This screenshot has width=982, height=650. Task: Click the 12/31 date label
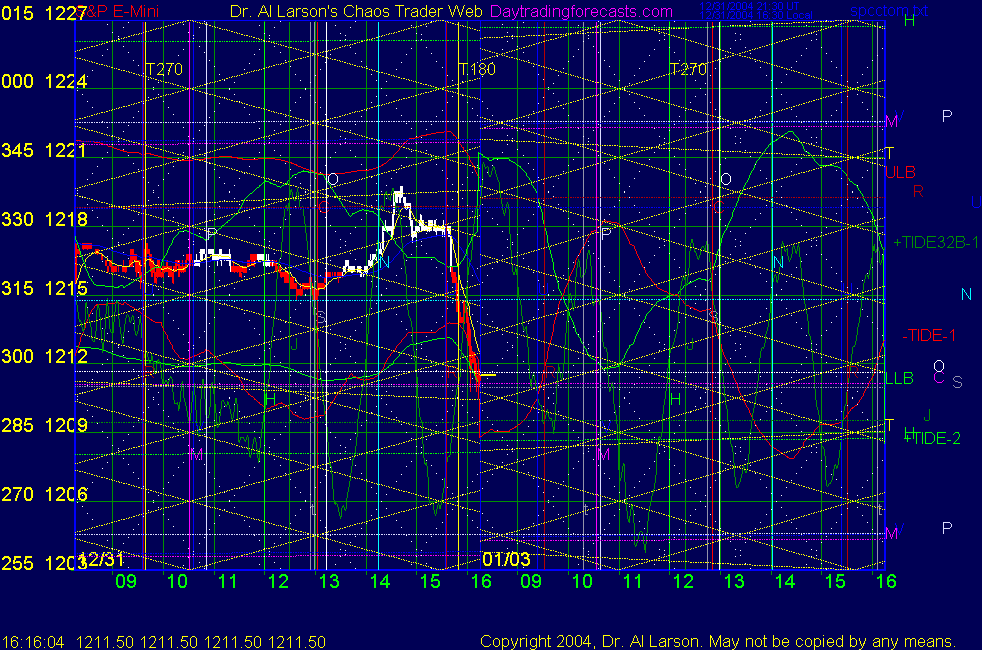click(102, 559)
